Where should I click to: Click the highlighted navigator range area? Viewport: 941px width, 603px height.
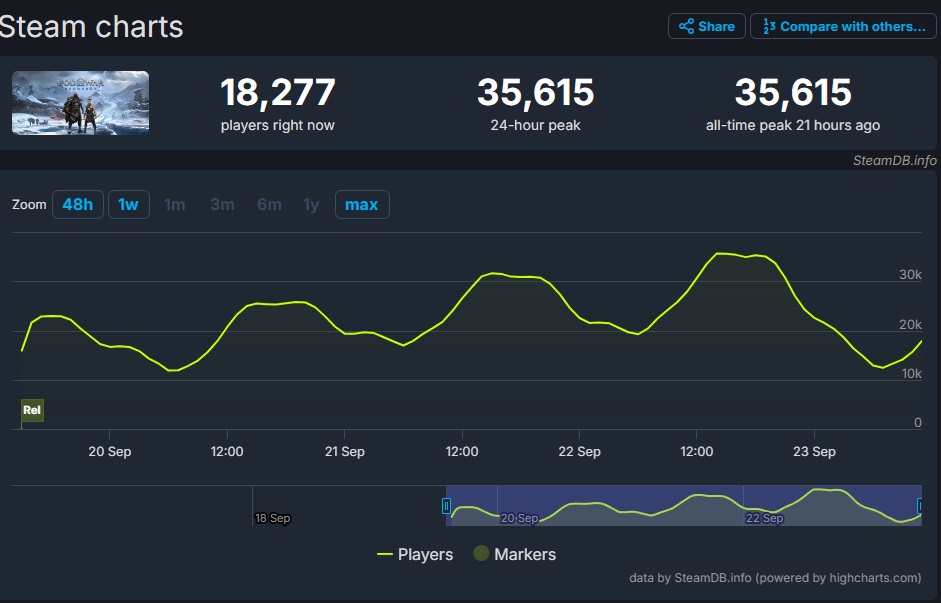click(684, 505)
